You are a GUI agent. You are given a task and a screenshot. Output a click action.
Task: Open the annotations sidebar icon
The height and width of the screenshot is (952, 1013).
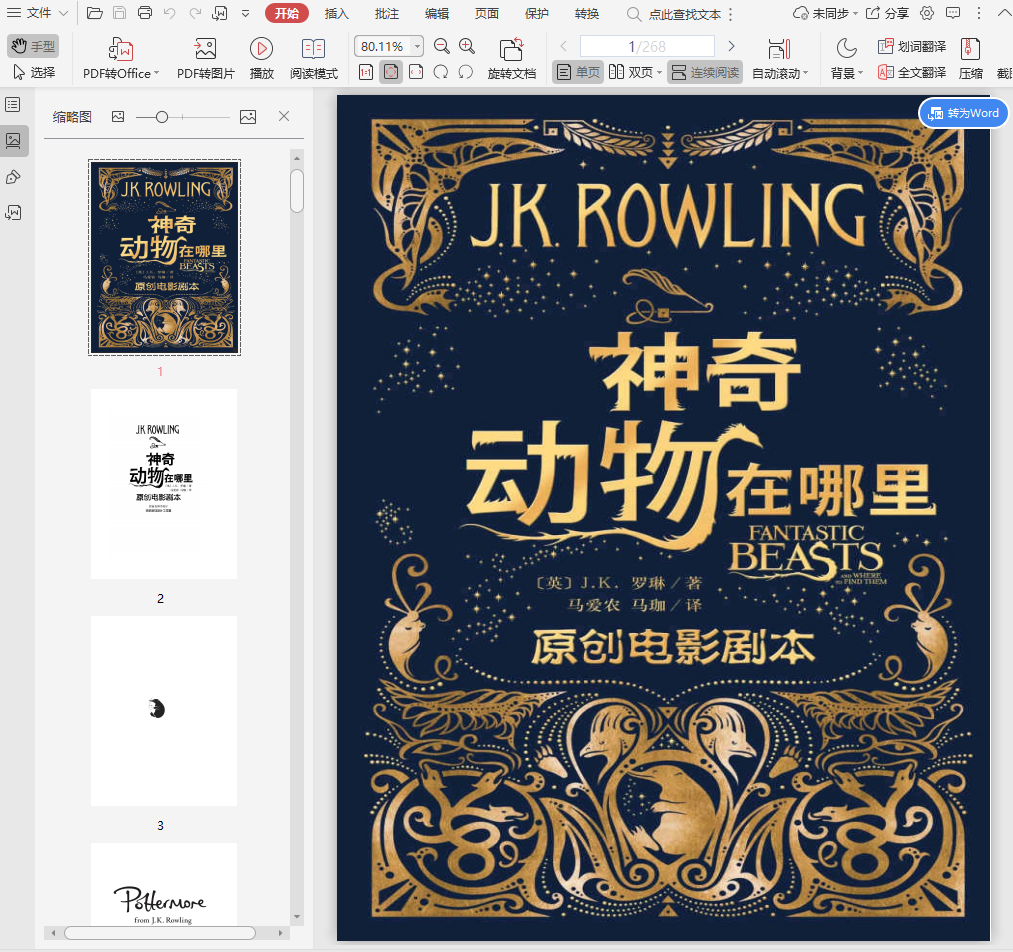coord(13,177)
